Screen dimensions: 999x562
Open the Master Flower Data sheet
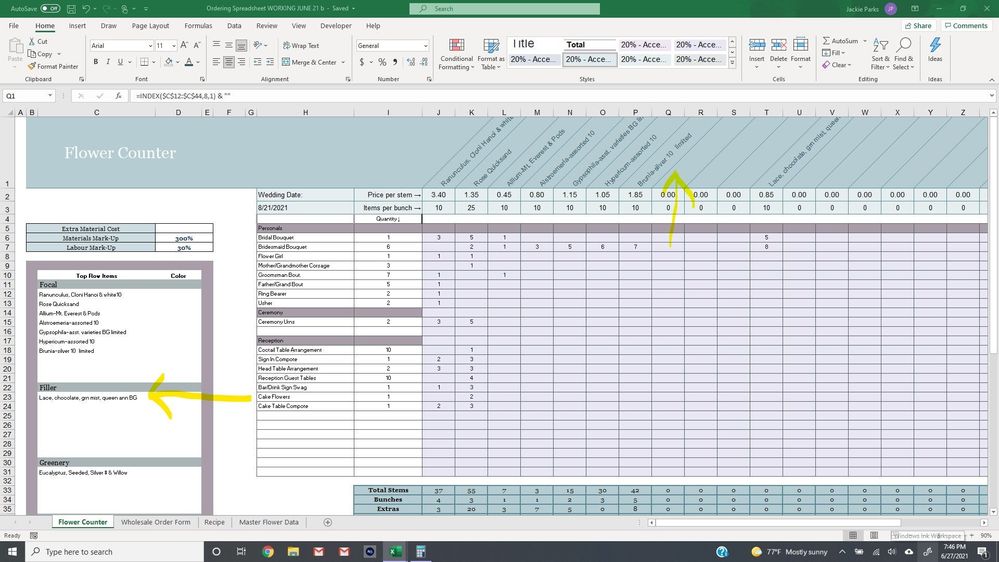(269, 522)
